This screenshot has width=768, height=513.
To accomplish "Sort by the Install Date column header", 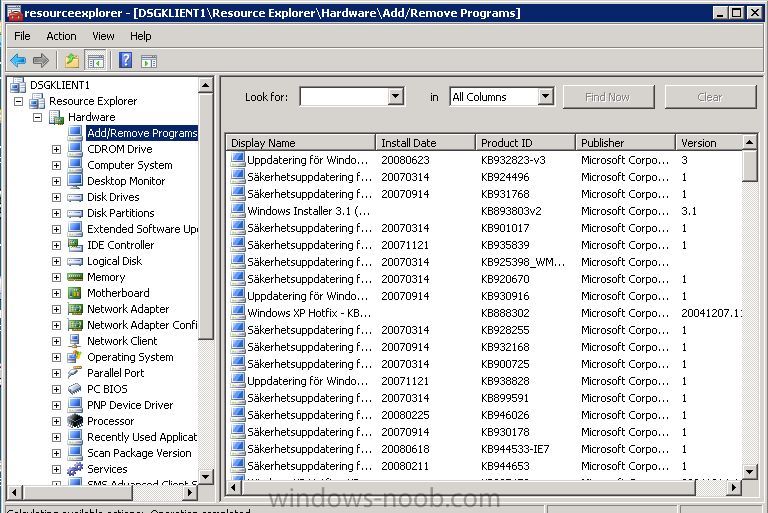I will [x=425, y=143].
